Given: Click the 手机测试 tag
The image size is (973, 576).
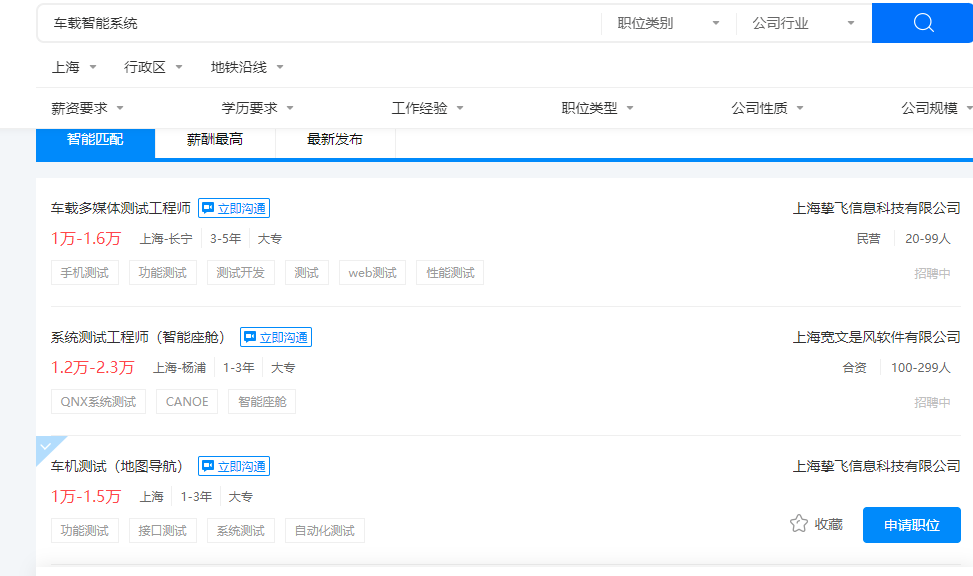Looking at the screenshot, I should [84, 273].
